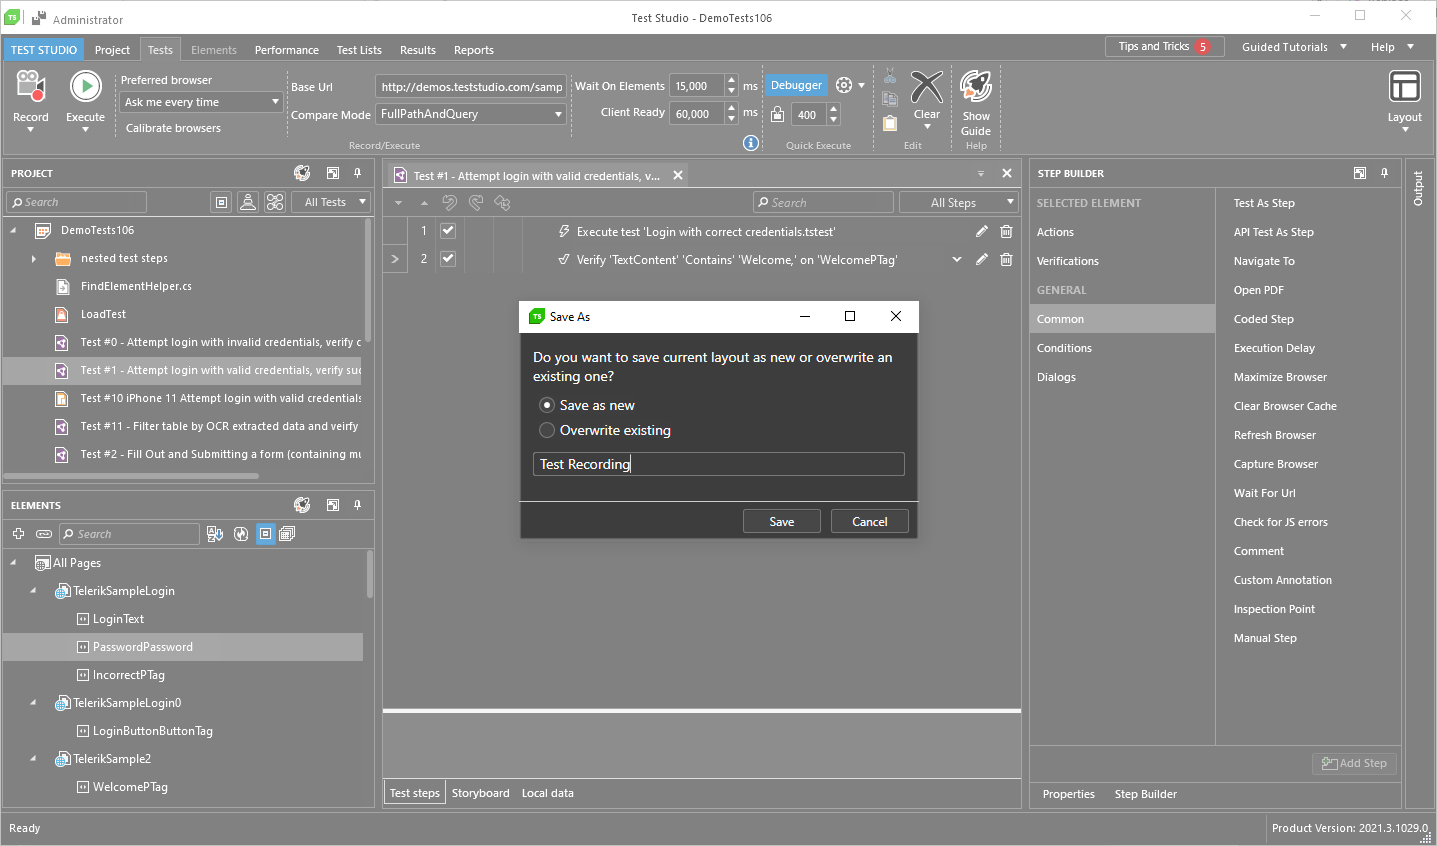This screenshot has height=846, width=1437.
Task: Click the link icon in Elements toolbar
Action: click(43, 534)
